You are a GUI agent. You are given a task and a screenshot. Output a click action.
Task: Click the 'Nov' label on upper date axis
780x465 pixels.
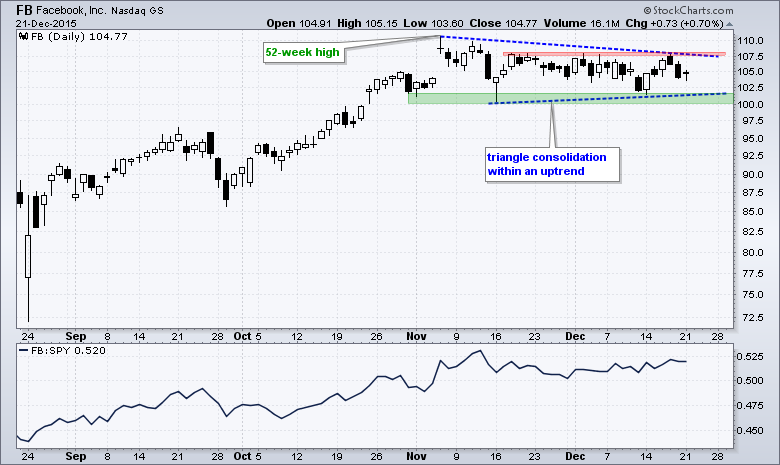[x=416, y=336]
